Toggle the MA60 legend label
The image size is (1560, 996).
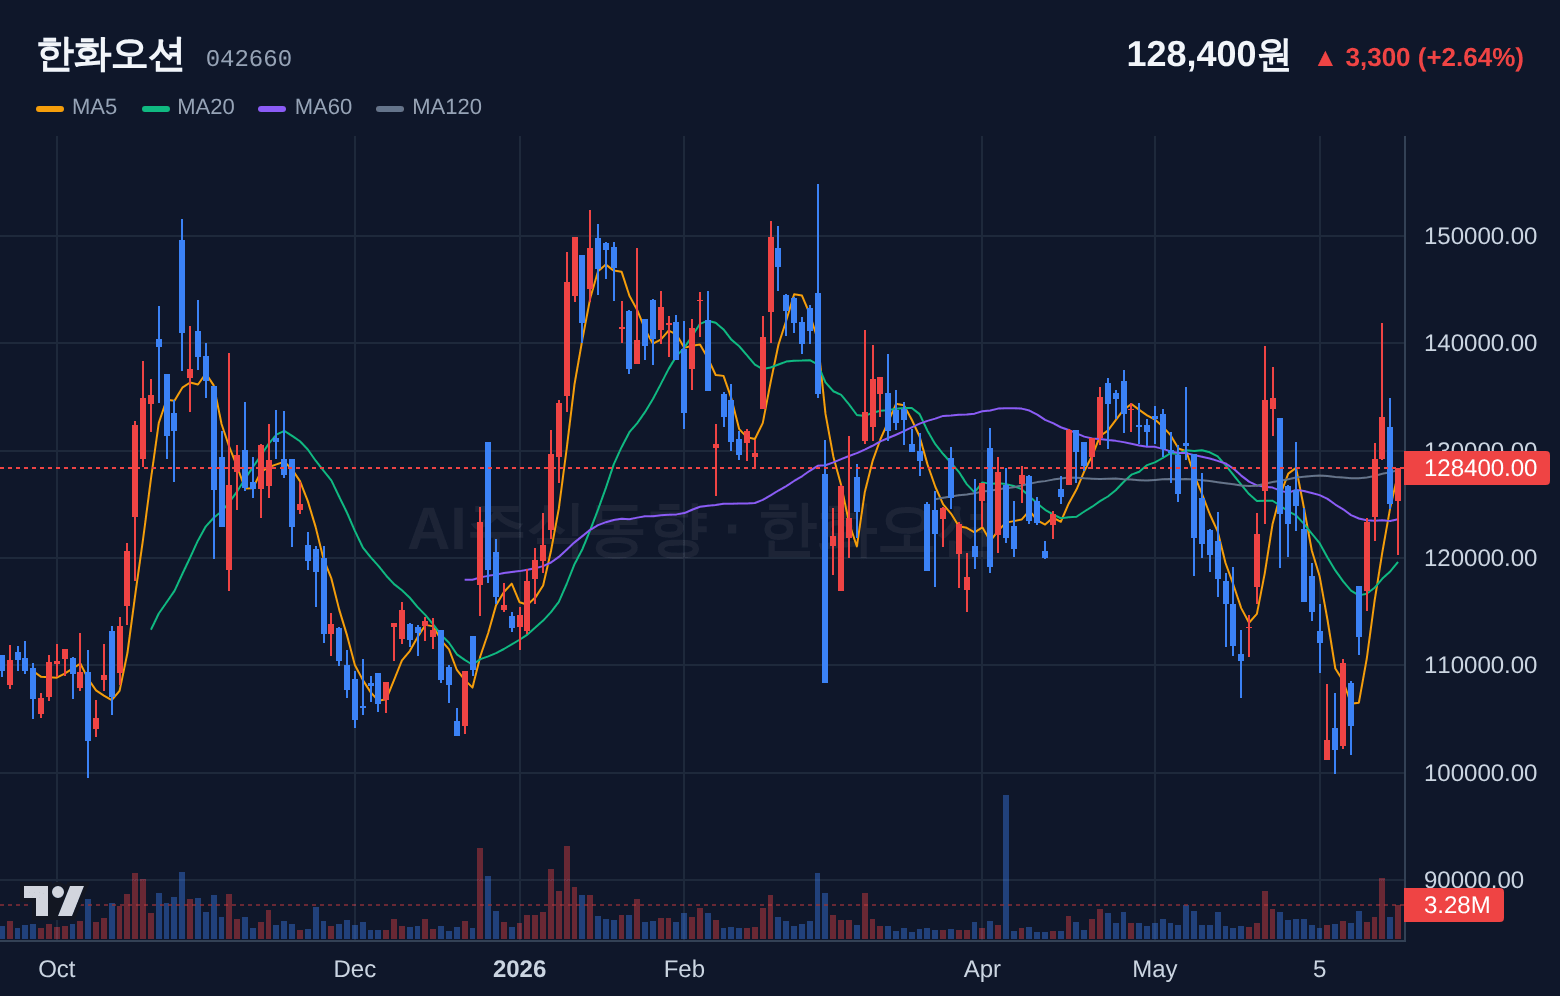(324, 107)
